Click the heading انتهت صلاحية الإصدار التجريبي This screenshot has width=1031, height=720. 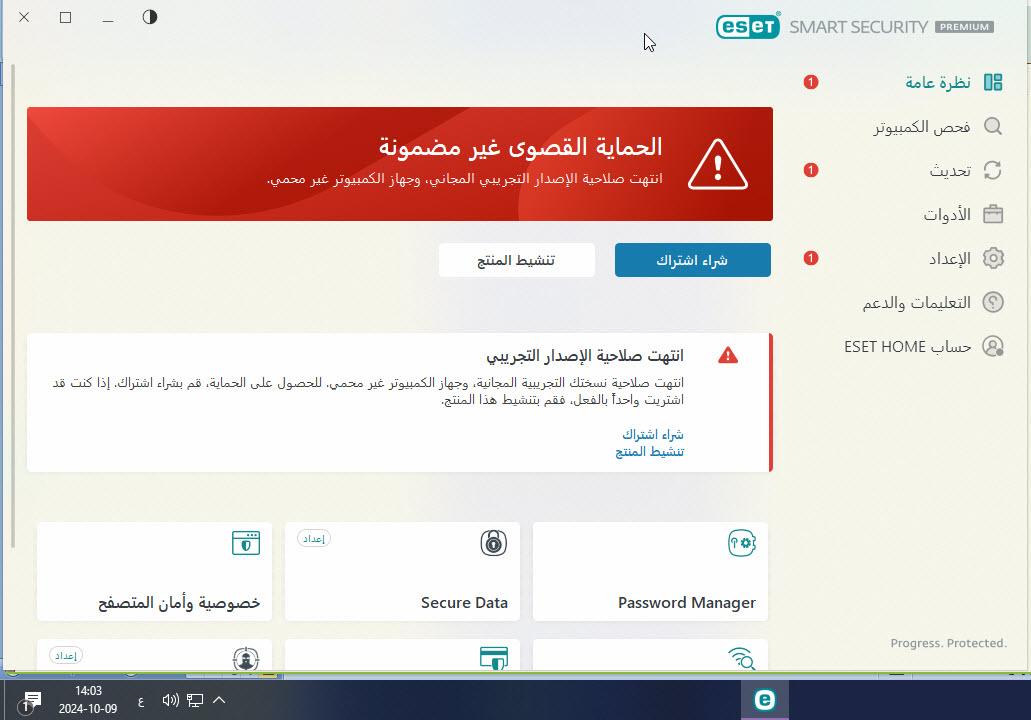(585, 356)
